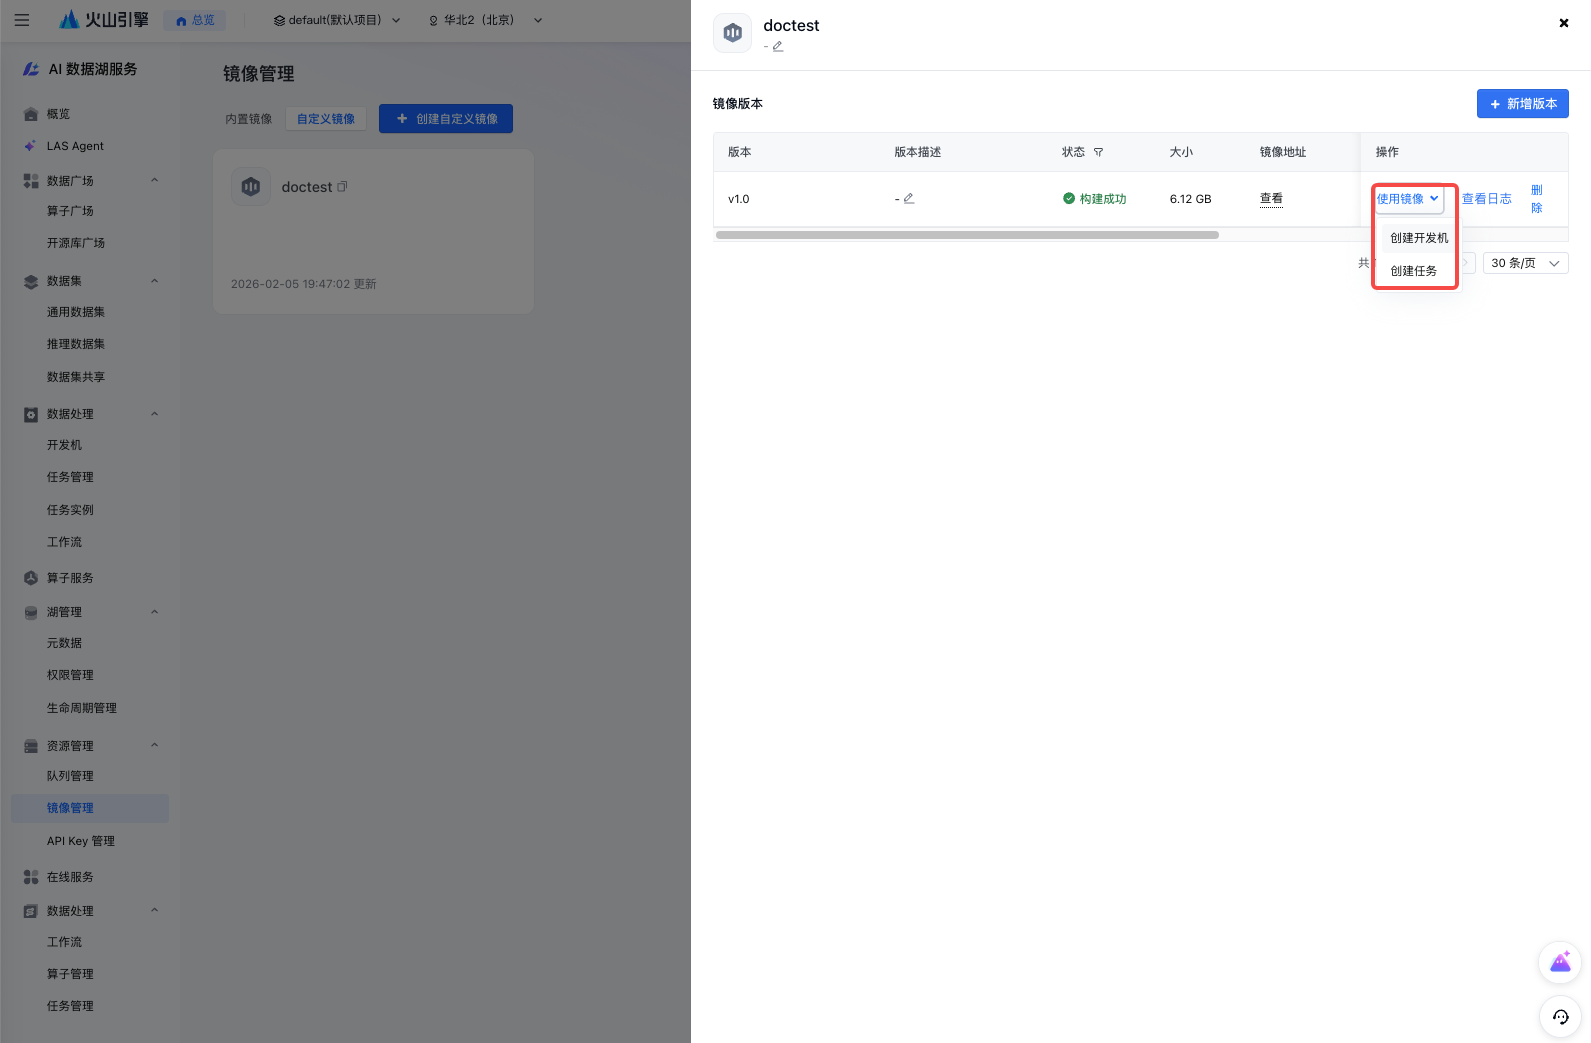Open 权限管理 in the sidebar

(70, 675)
